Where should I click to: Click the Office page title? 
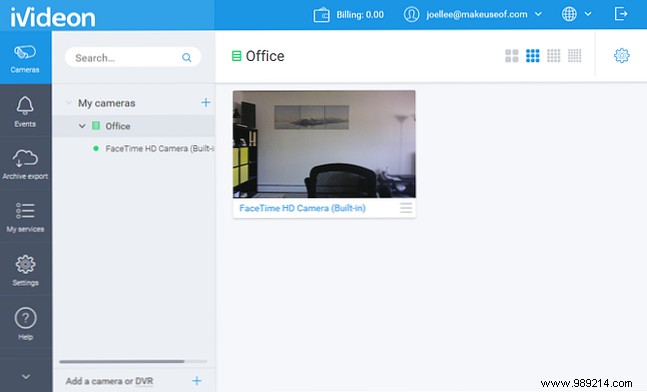pos(265,56)
